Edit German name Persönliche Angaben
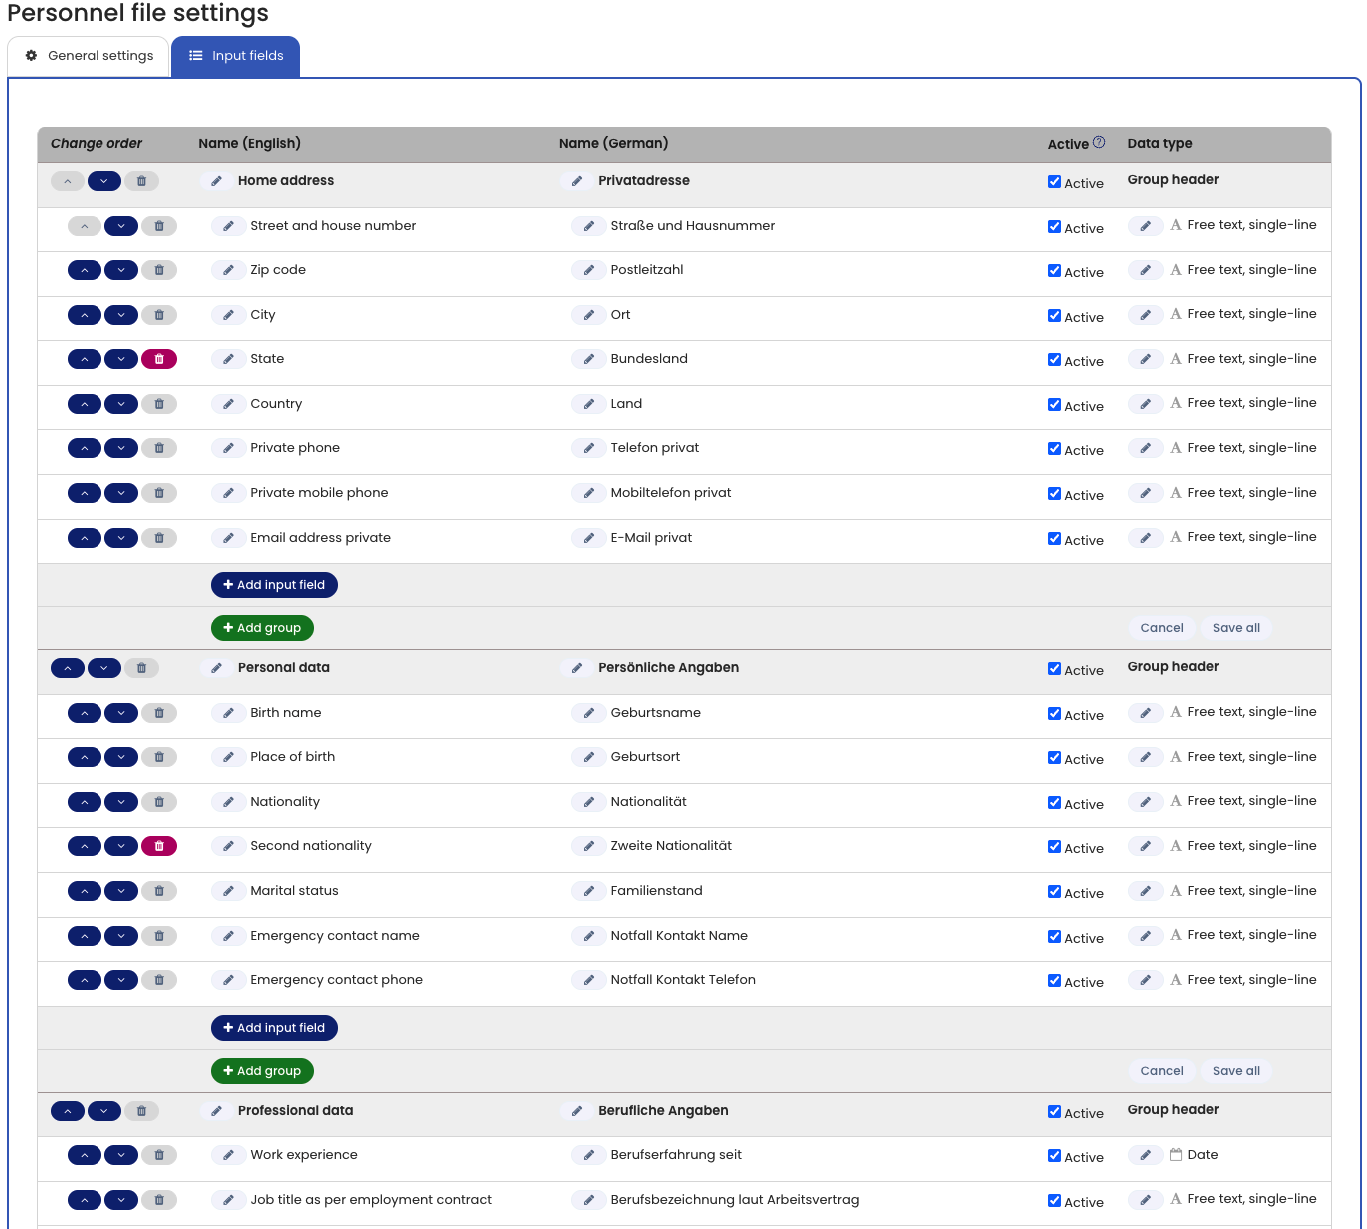1367x1229 pixels. (x=576, y=668)
